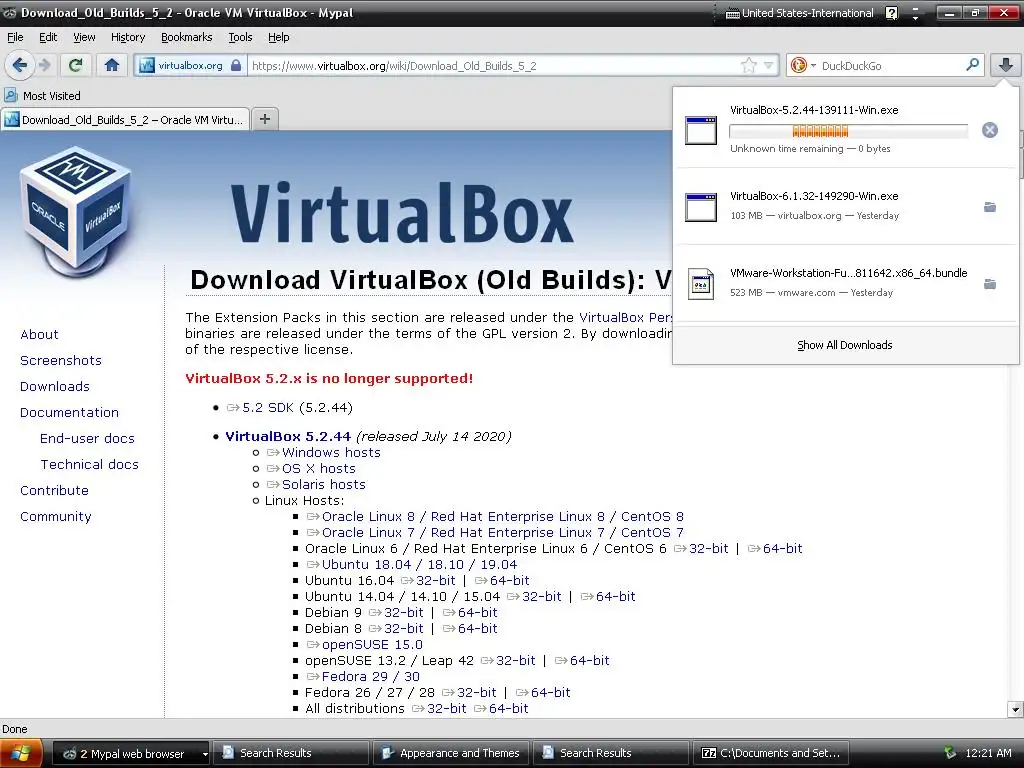
Task: Open the Tools menu
Action: point(240,37)
